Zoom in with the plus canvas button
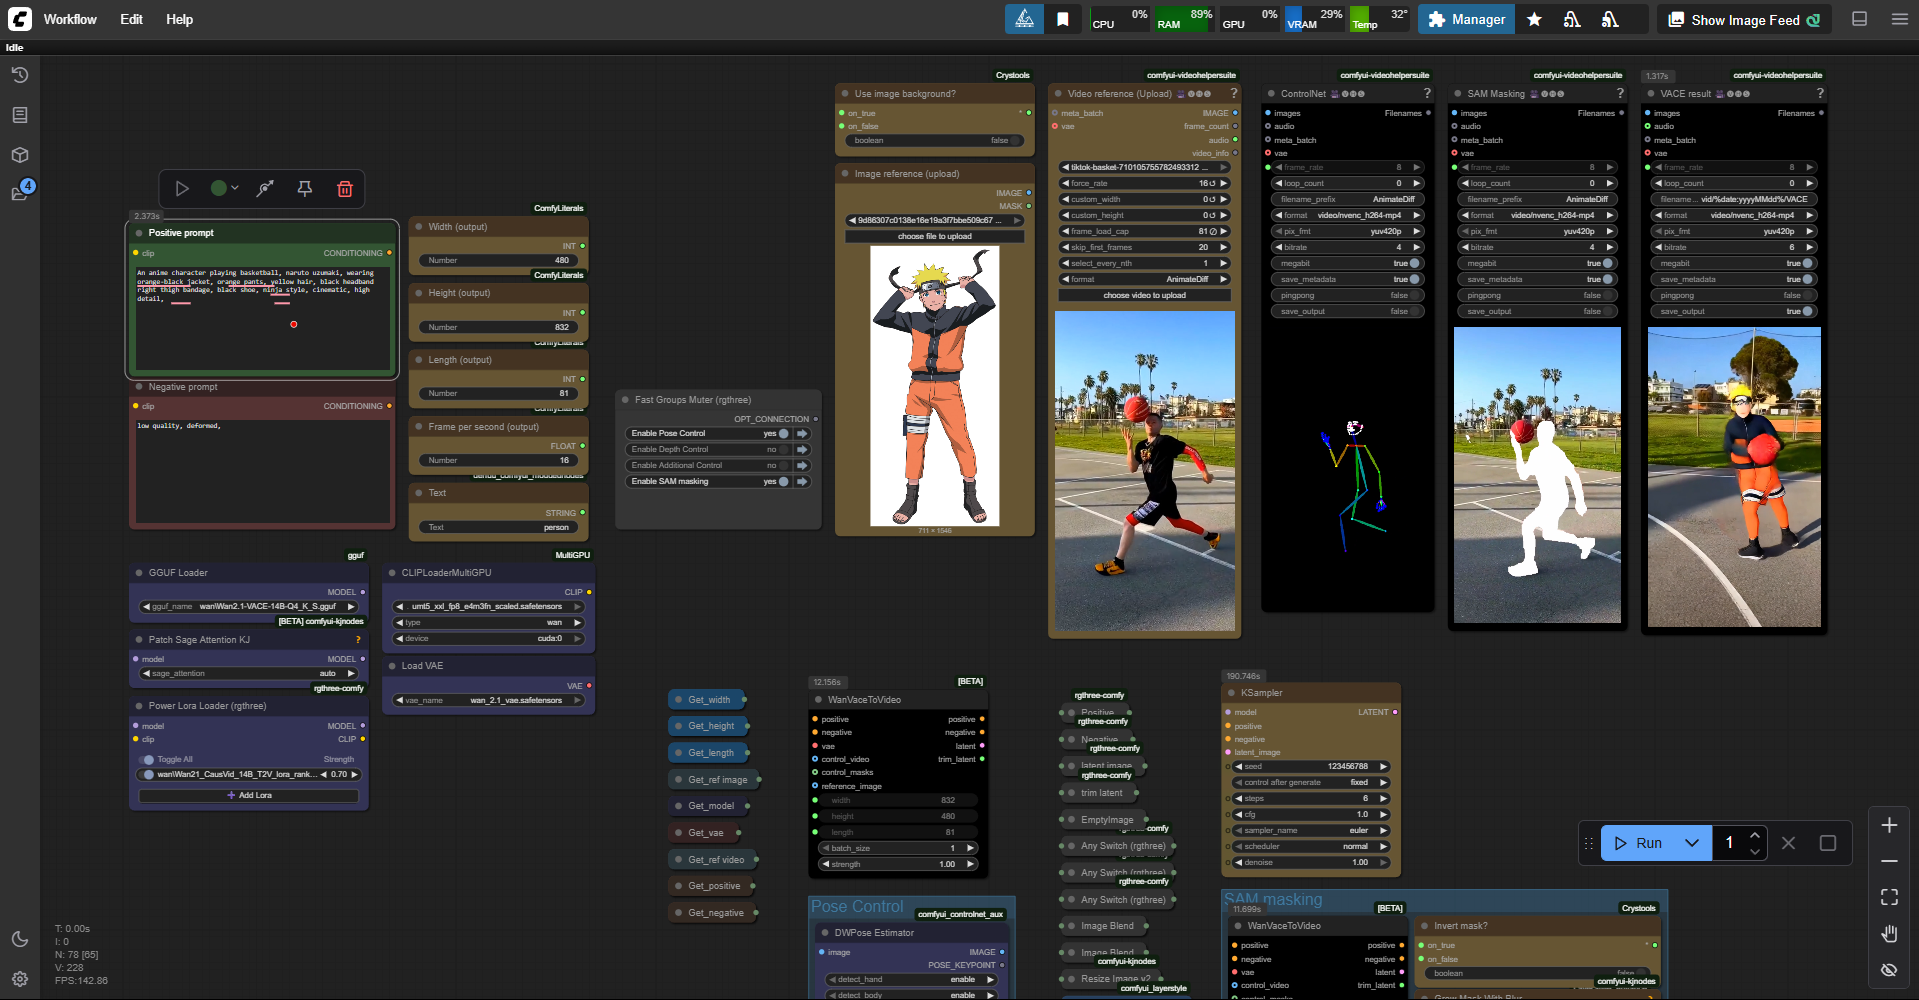Viewport: 1919px width, 1000px height. click(1888, 825)
